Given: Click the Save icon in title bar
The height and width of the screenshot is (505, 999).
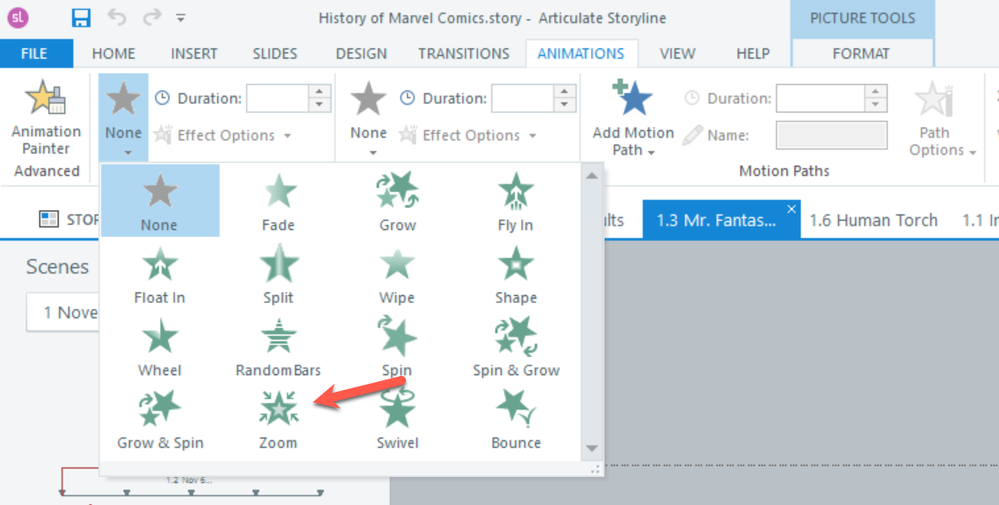Looking at the screenshot, I should tap(81, 18).
